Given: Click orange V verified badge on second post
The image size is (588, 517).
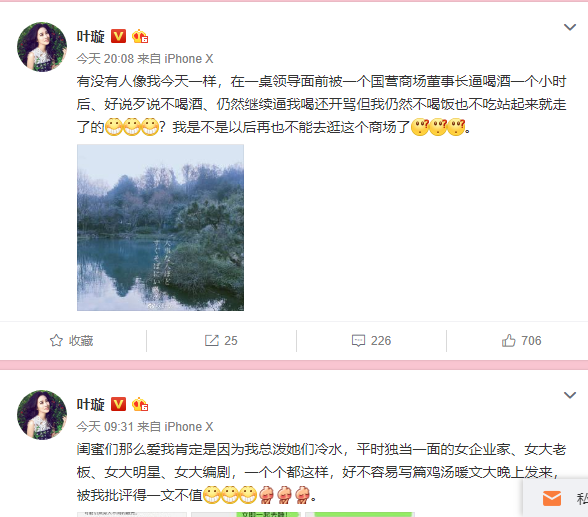Looking at the screenshot, I should click(118, 405).
